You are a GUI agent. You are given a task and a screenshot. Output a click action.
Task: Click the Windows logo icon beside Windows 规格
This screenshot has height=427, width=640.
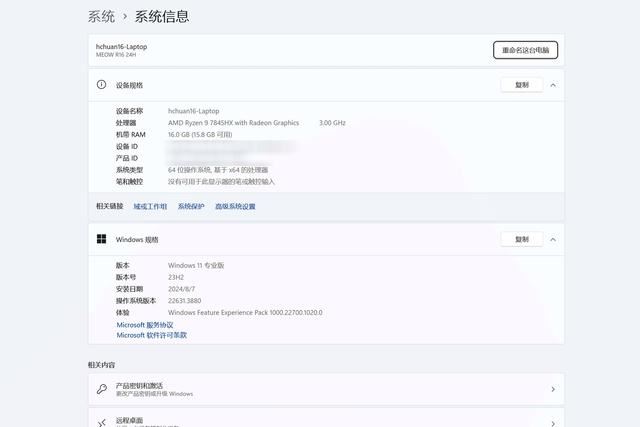pyautogui.click(x=101, y=240)
